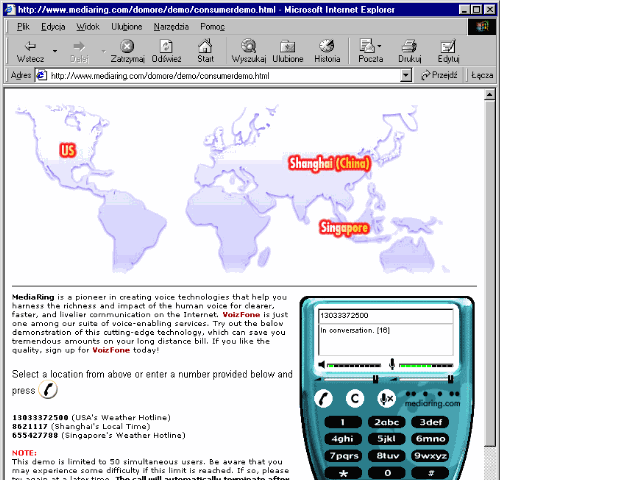This screenshot has height=480, width=640.
Task: Dial keypad button 1
Action: tap(343, 422)
